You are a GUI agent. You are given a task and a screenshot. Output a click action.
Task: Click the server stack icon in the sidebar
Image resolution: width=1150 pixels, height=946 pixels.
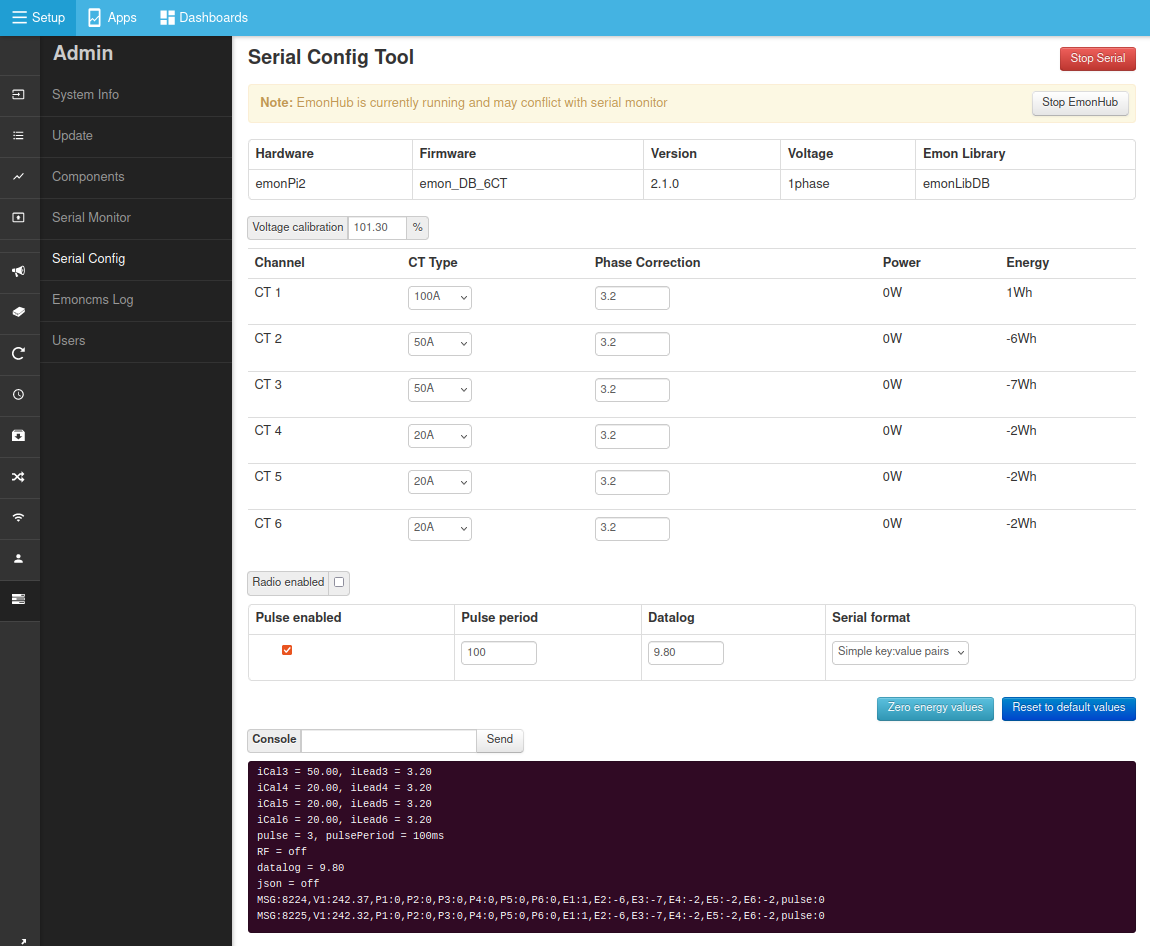pos(18,599)
